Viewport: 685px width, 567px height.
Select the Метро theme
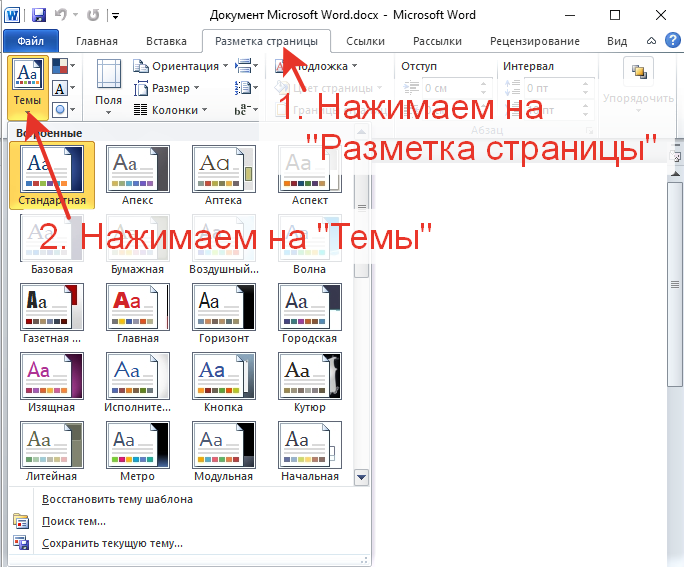pyautogui.click(x=138, y=451)
